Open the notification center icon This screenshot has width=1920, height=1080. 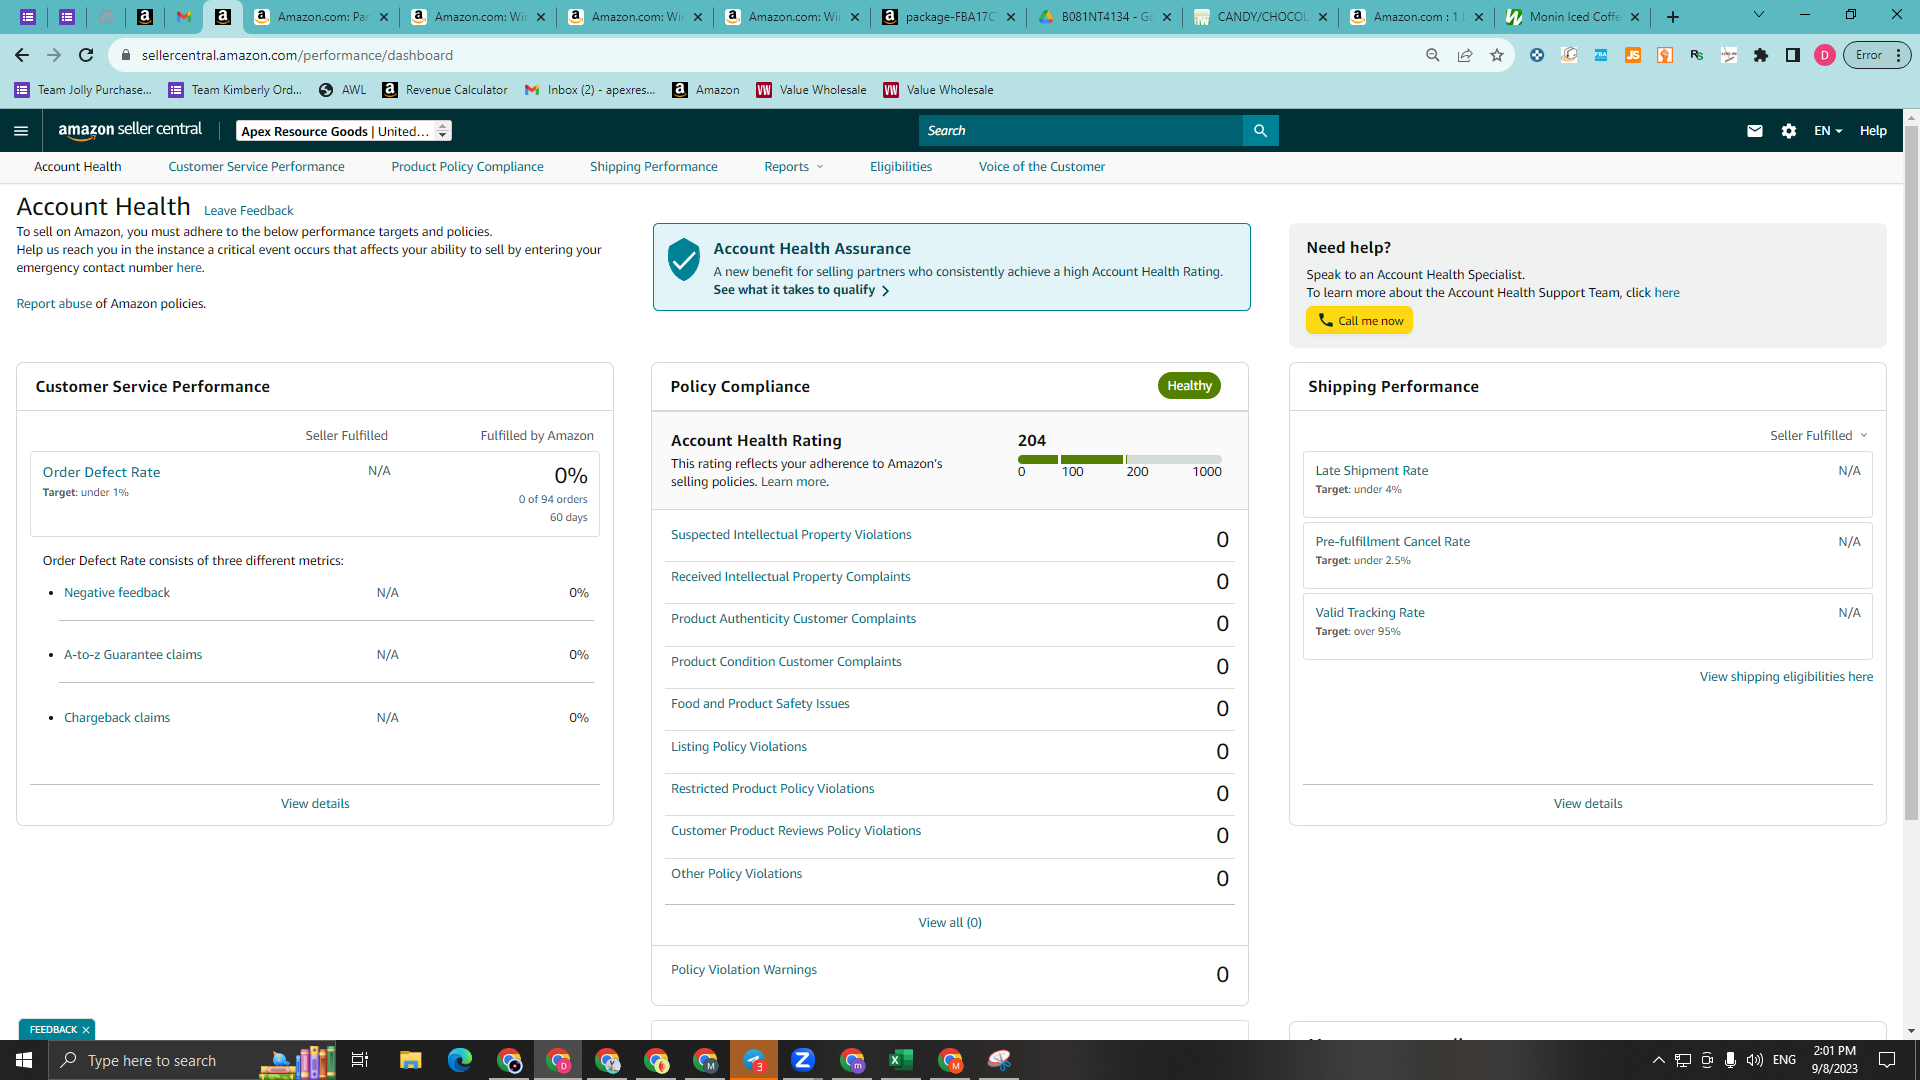pos(1887,1060)
